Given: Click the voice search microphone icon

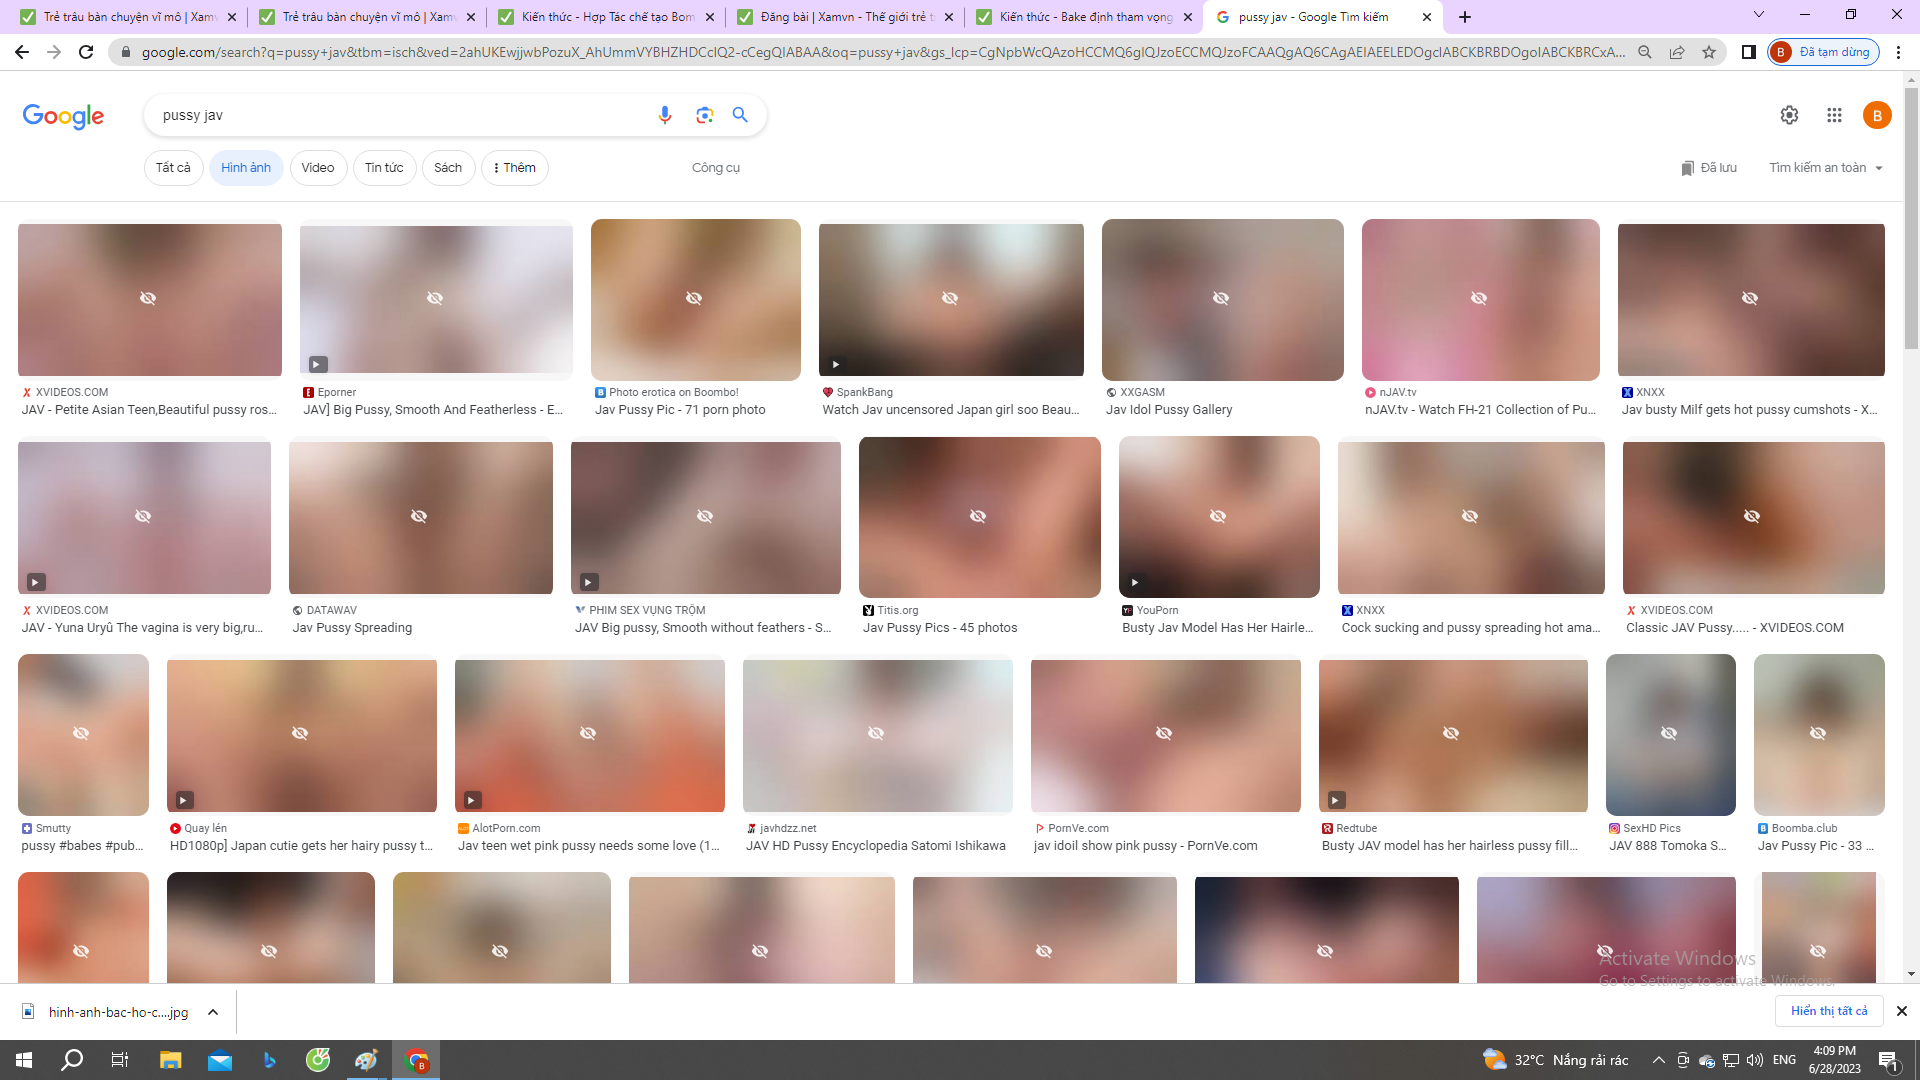Looking at the screenshot, I should click(x=664, y=115).
